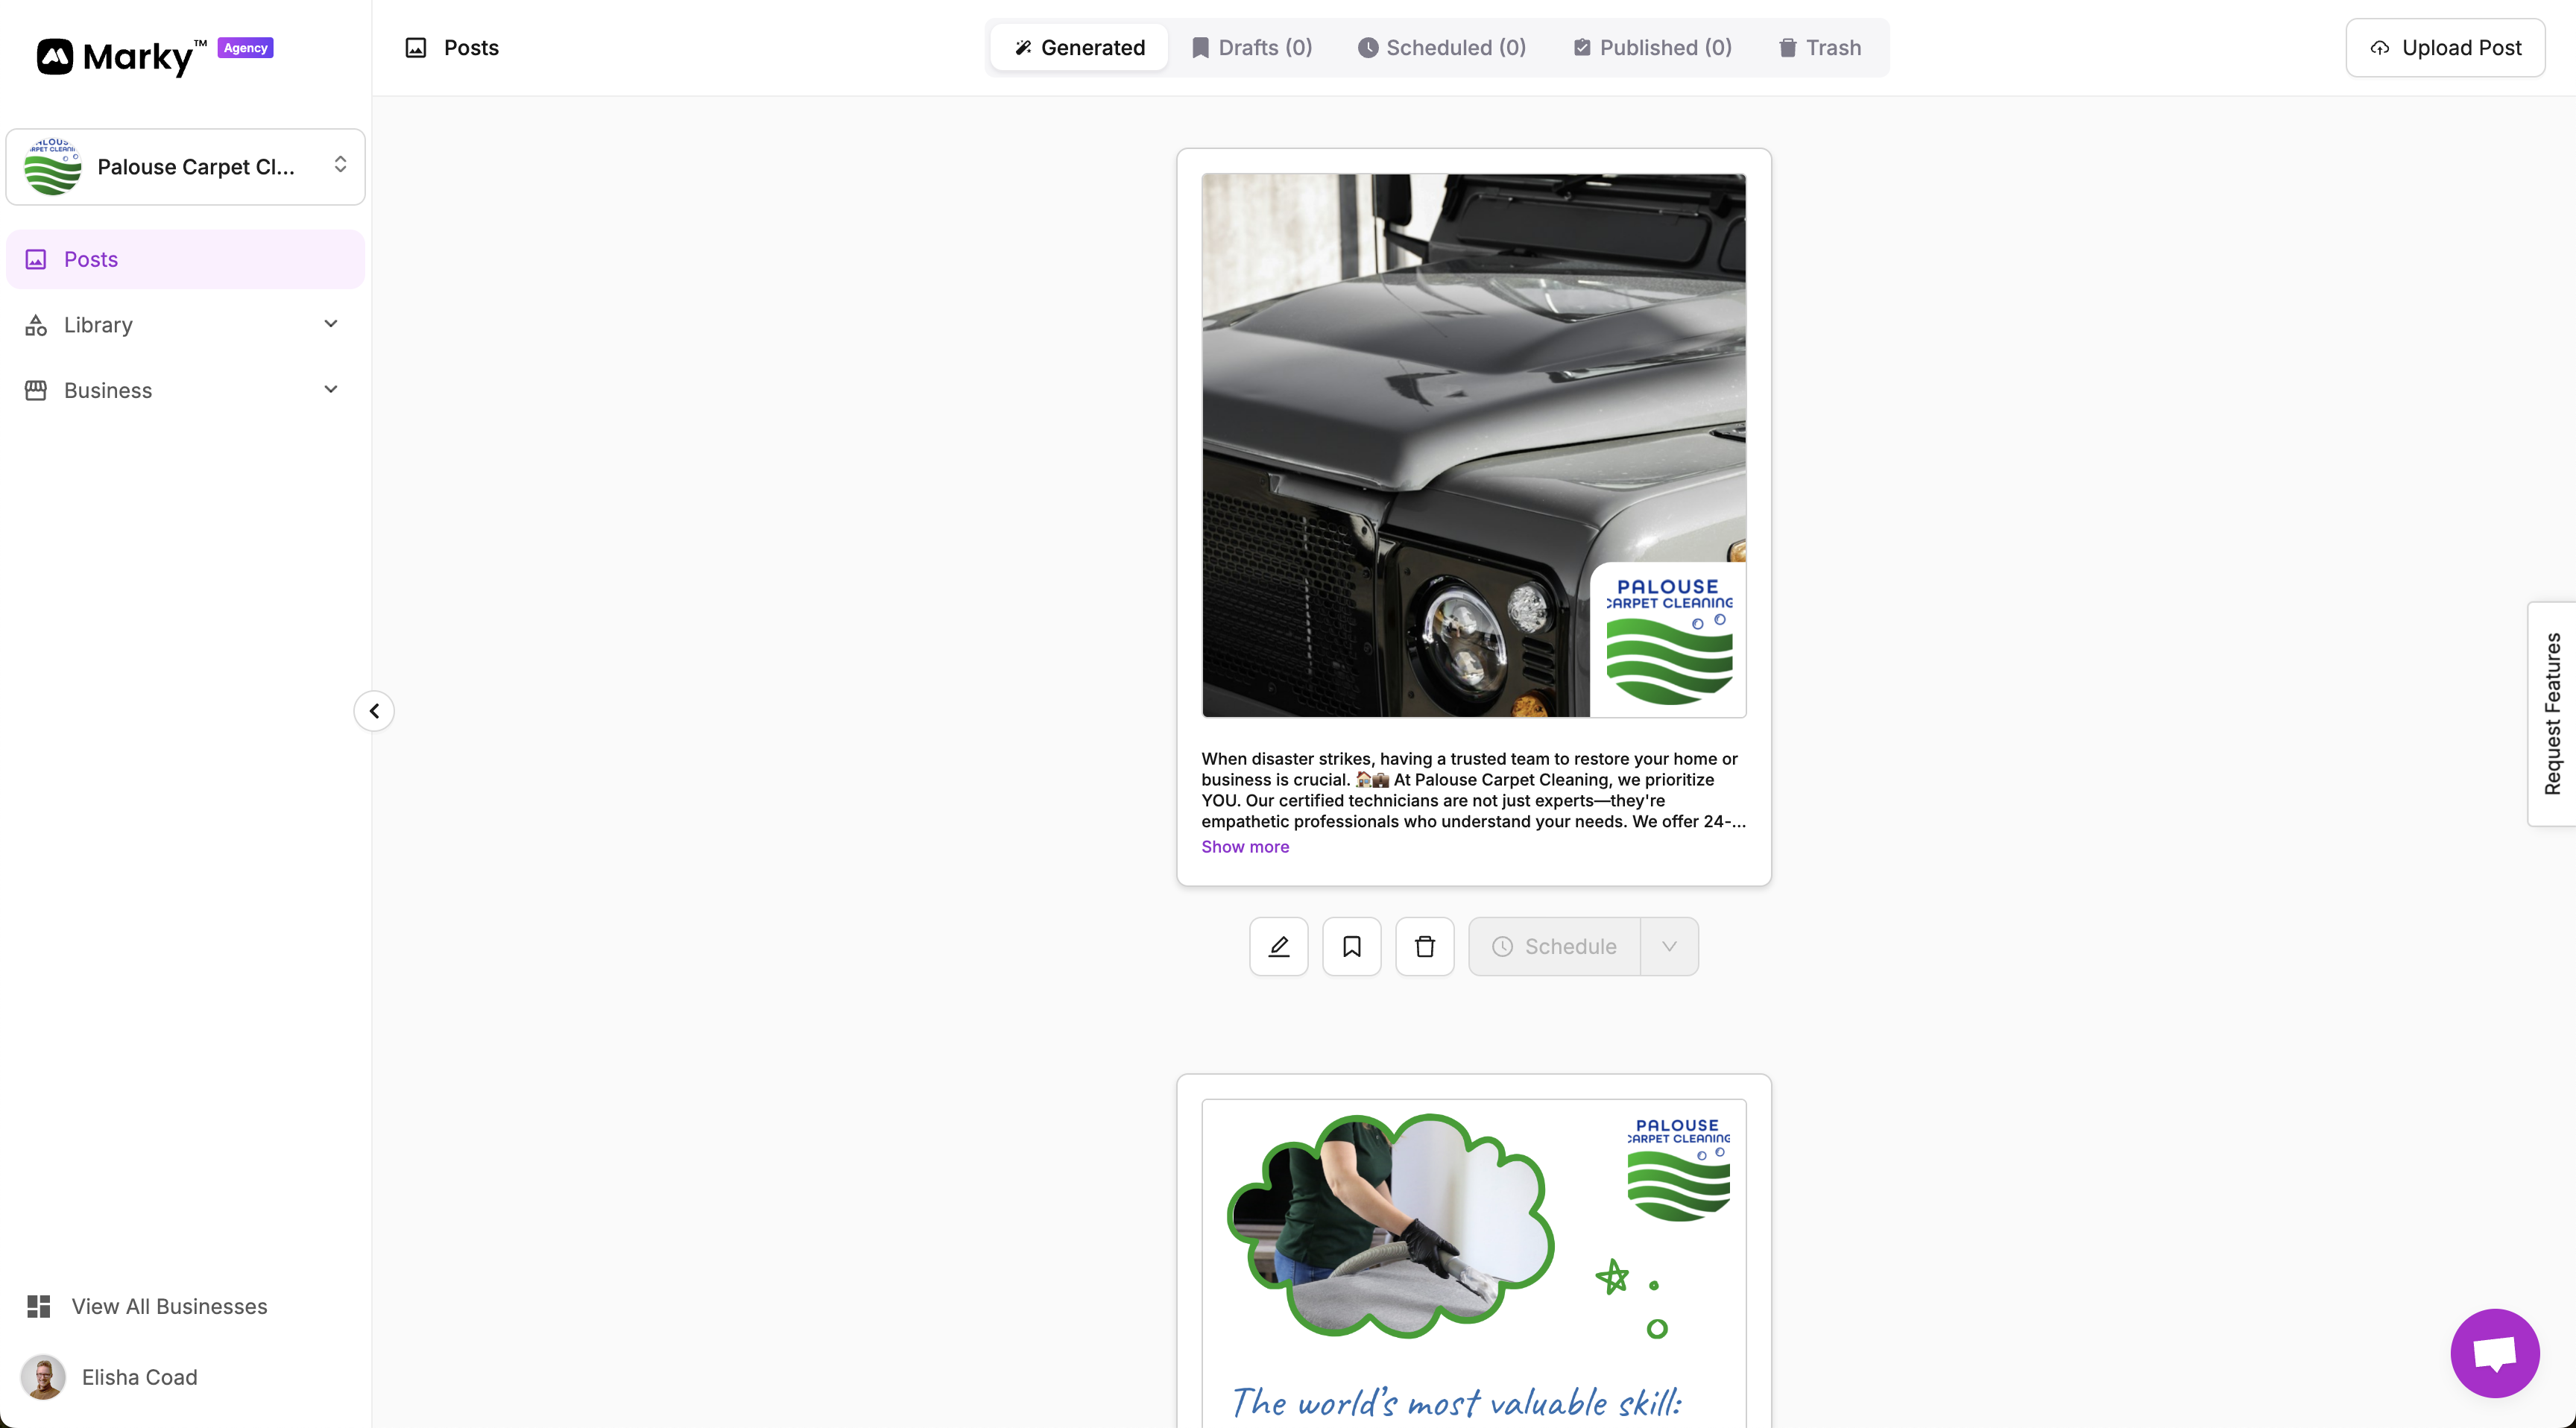This screenshot has width=2576, height=1428.
Task: Open the Request Features side tab
Action: pos(2552,713)
